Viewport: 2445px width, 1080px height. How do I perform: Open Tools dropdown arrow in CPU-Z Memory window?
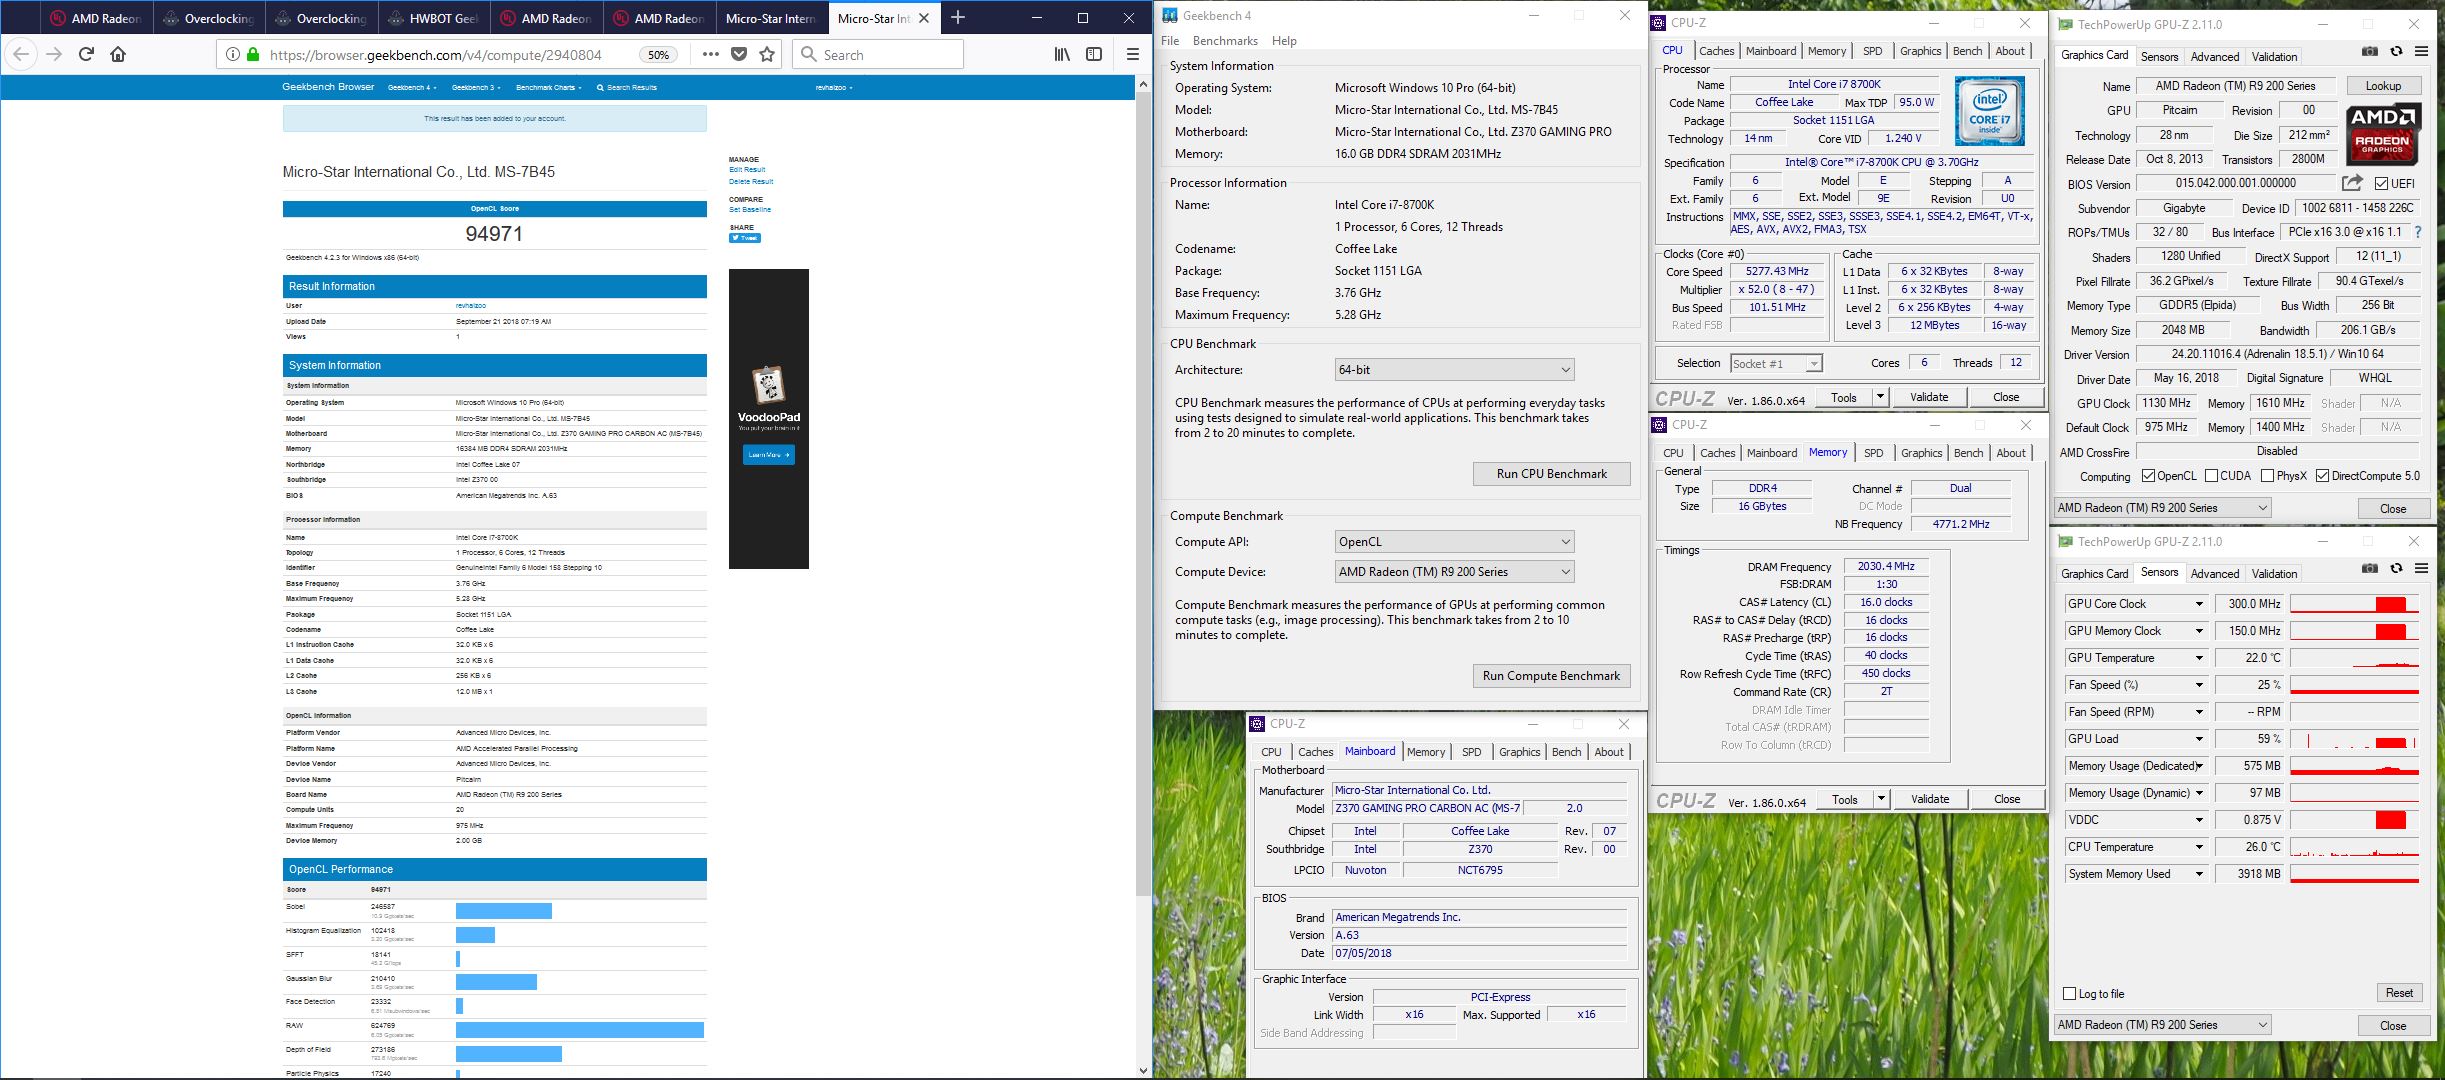1881,799
